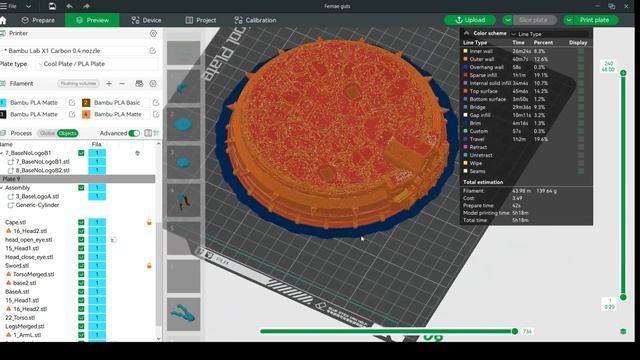This screenshot has width=640, height=360.
Task: Click the Save project icon
Action: (x=52, y=6)
